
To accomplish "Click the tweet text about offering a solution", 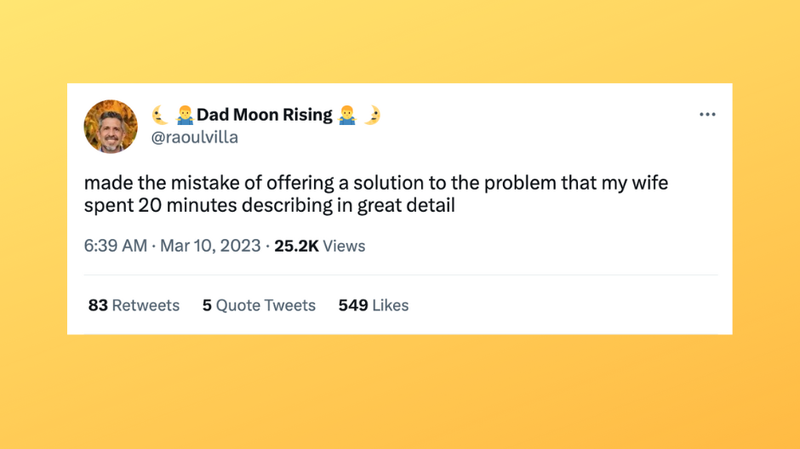I will (376, 194).
